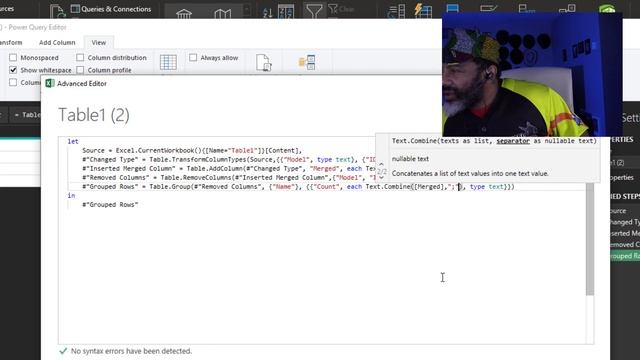Screen dimensions: 640x360
Task: Click the All Properties link
Action: tap(623, 178)
